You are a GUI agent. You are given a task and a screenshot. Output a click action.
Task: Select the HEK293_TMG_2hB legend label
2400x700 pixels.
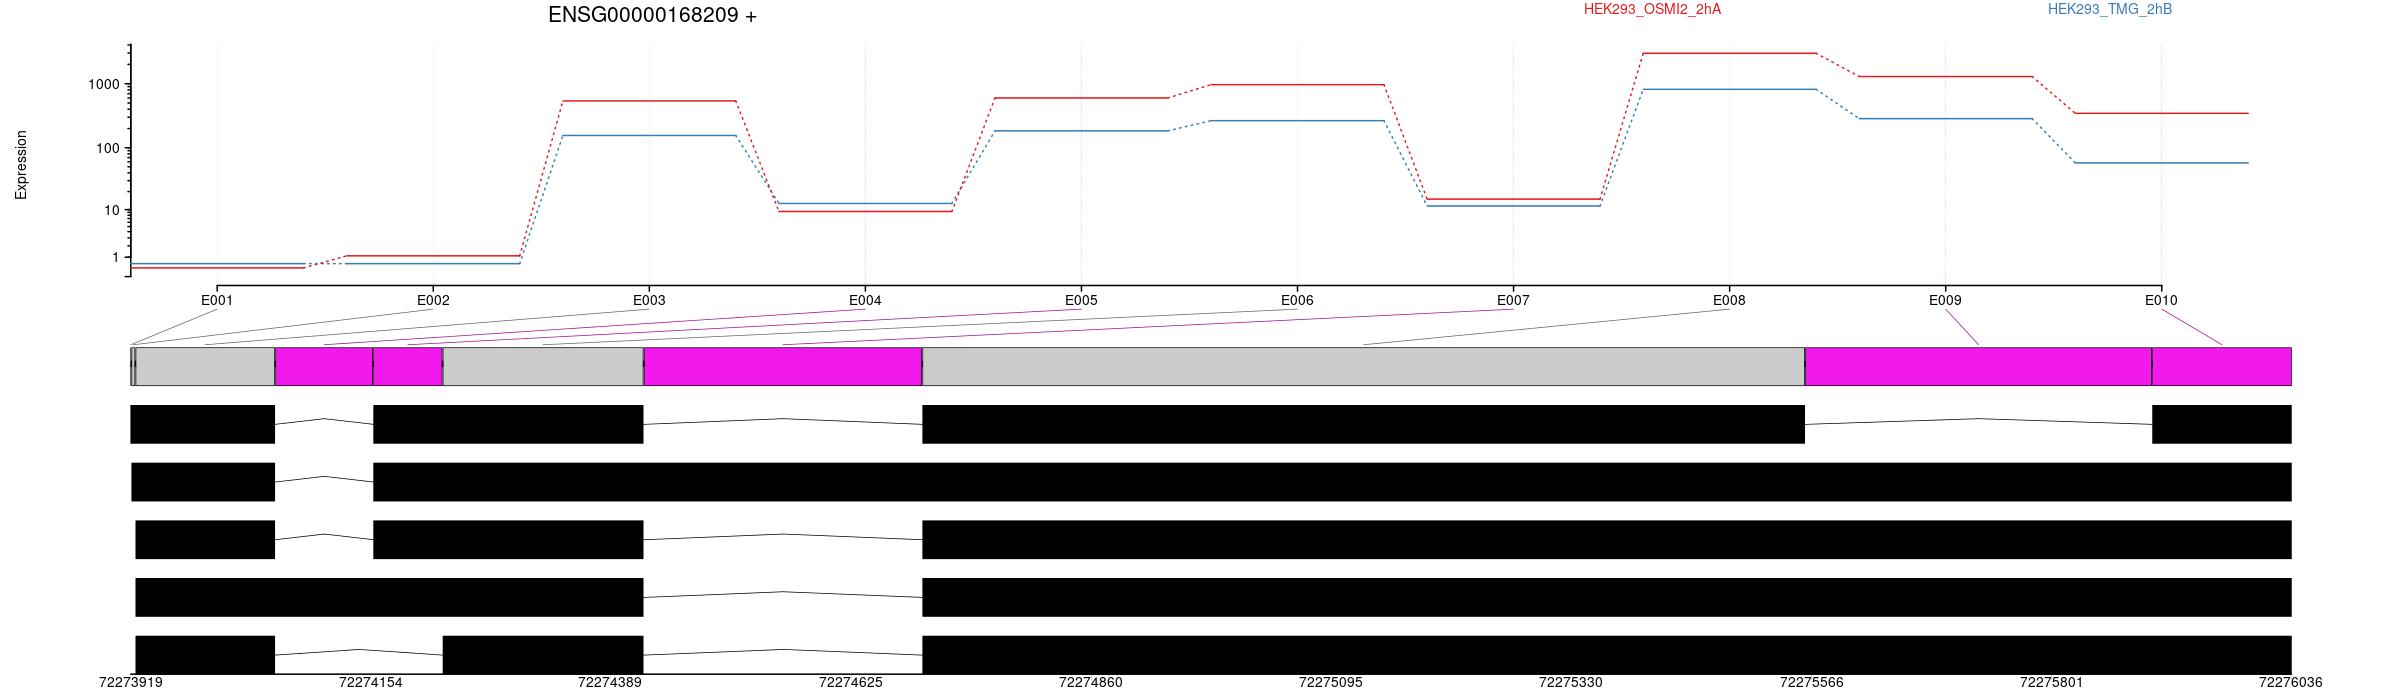click(2110, 9)
